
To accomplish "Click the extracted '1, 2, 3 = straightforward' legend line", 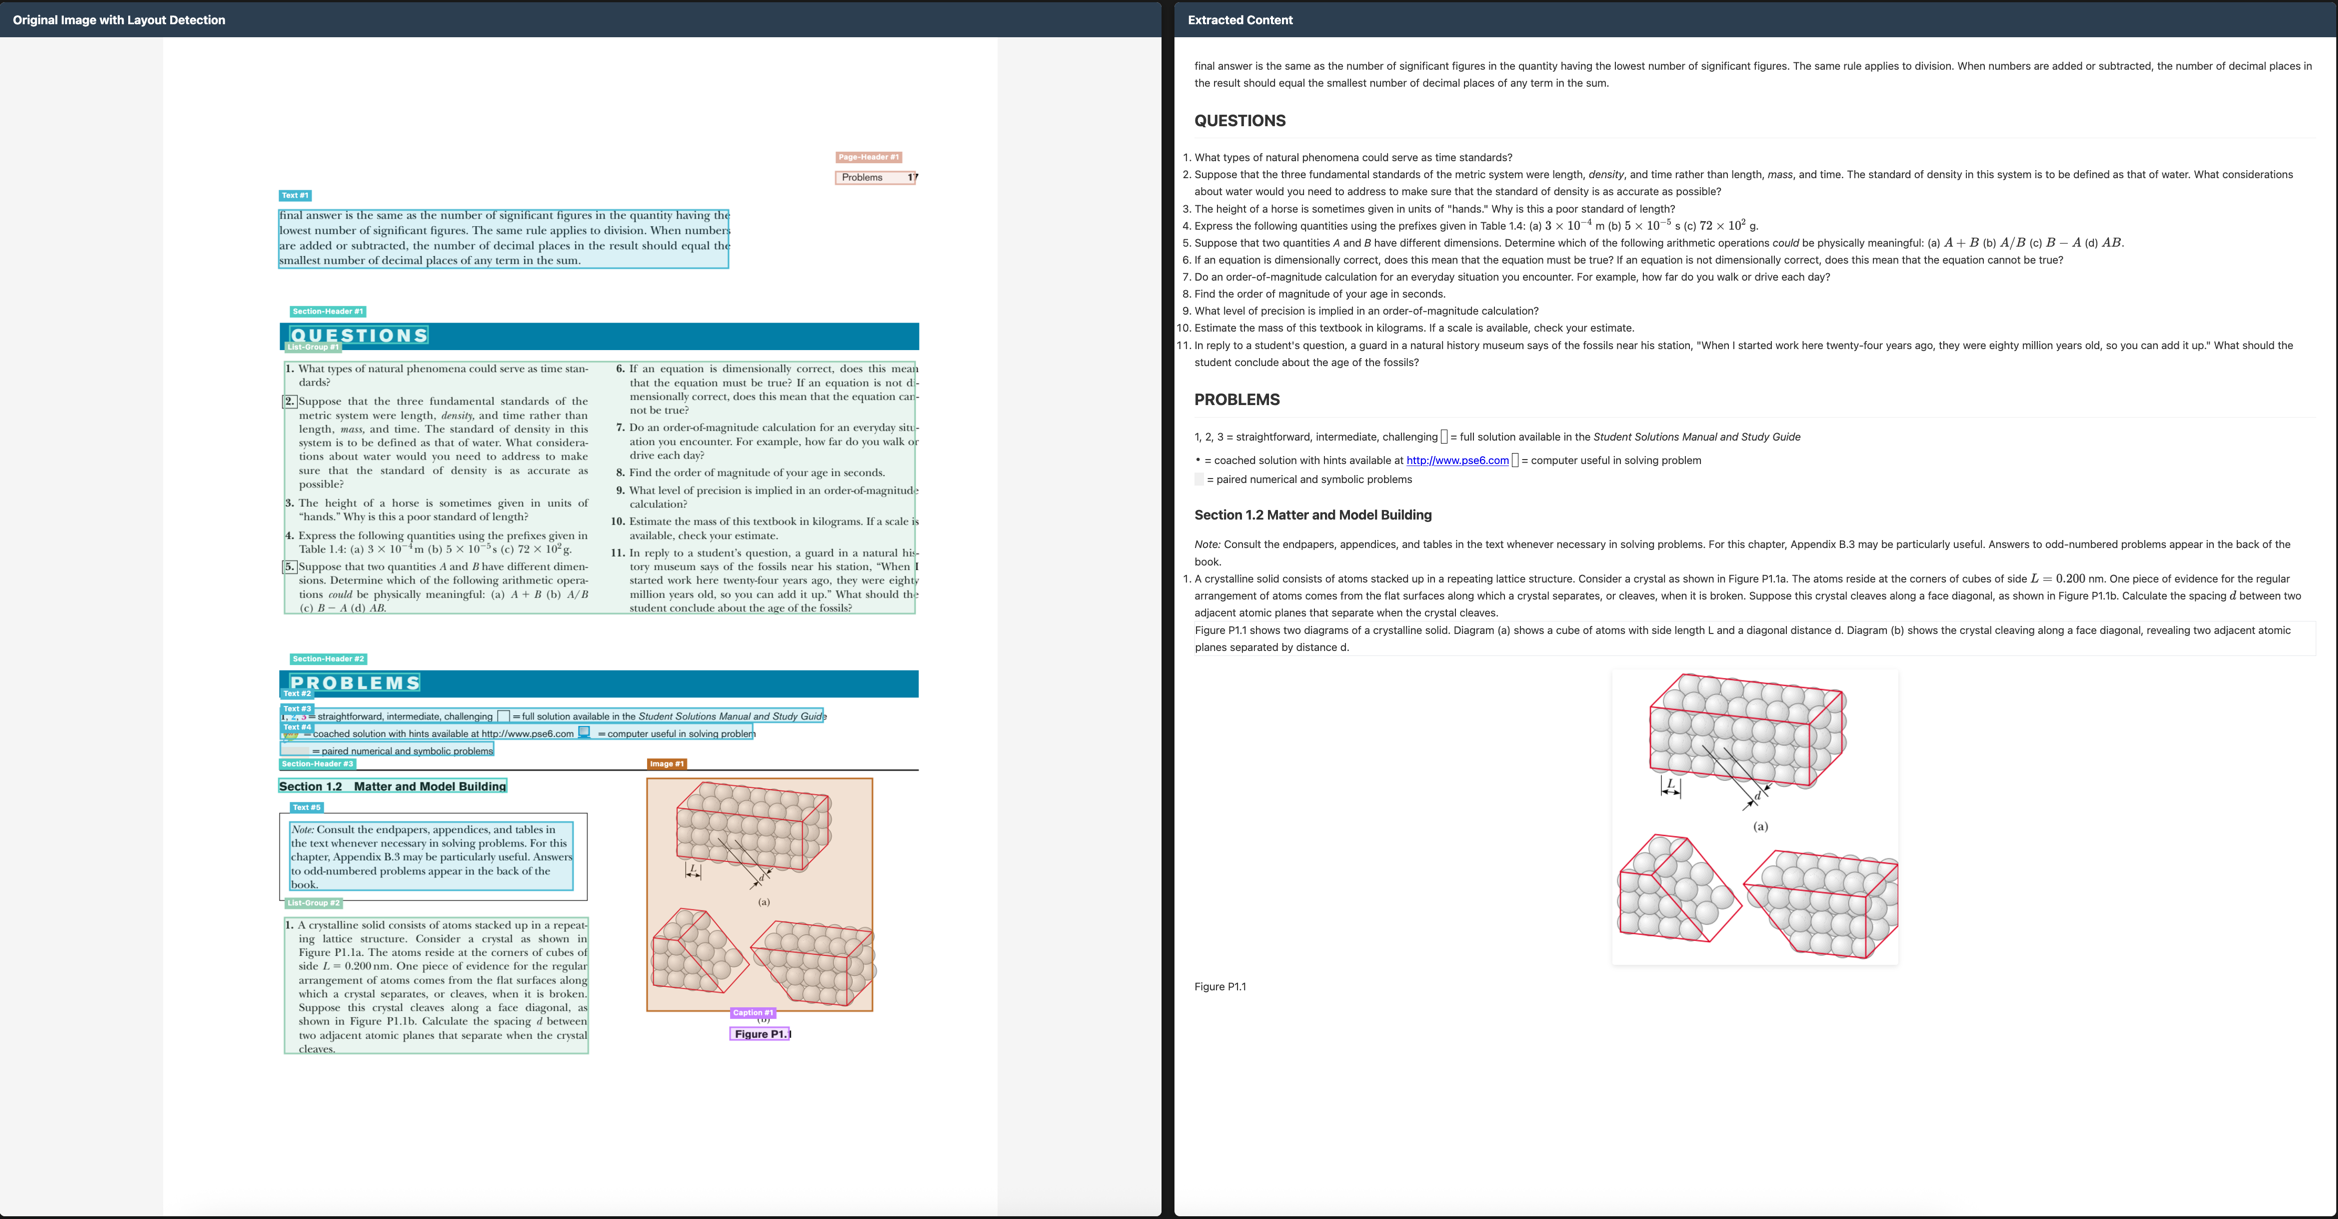I will click(x=1497, y=437).
